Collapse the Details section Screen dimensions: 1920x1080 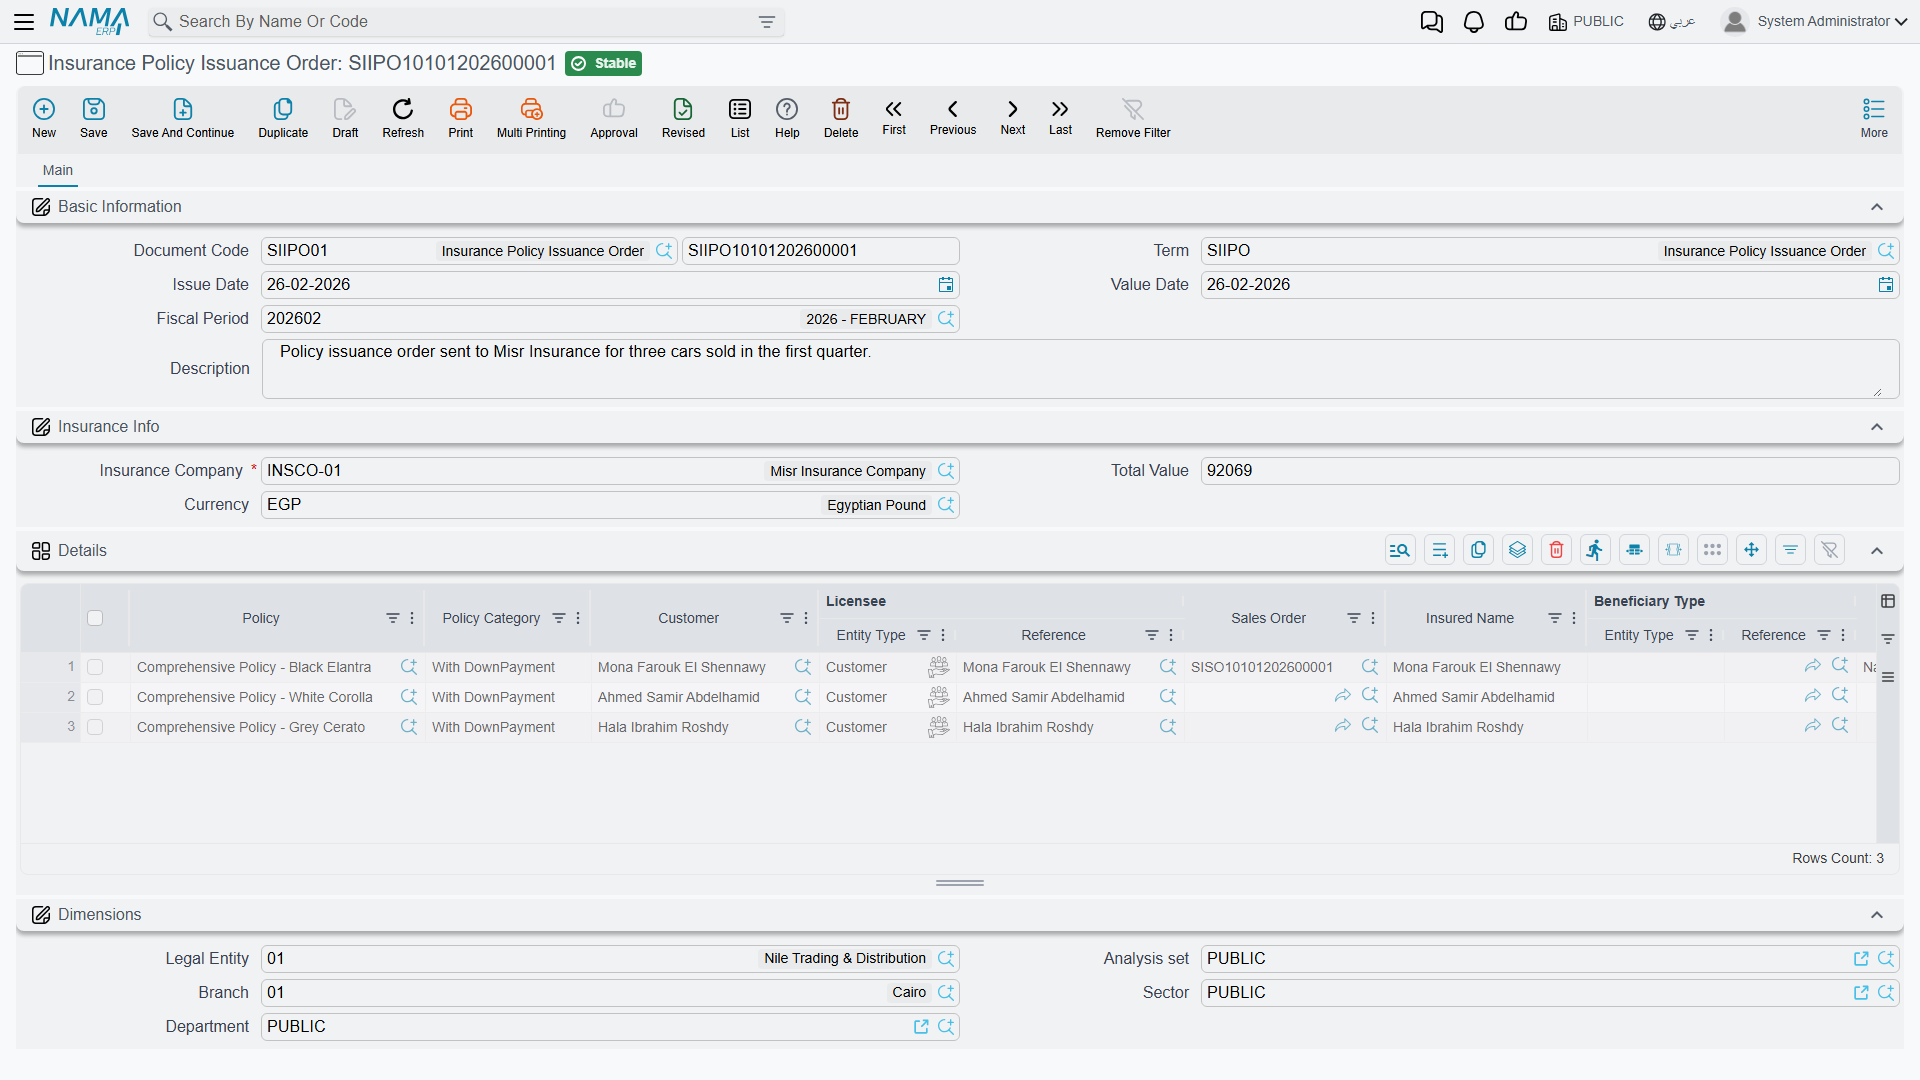click(x=1877, y=551)
